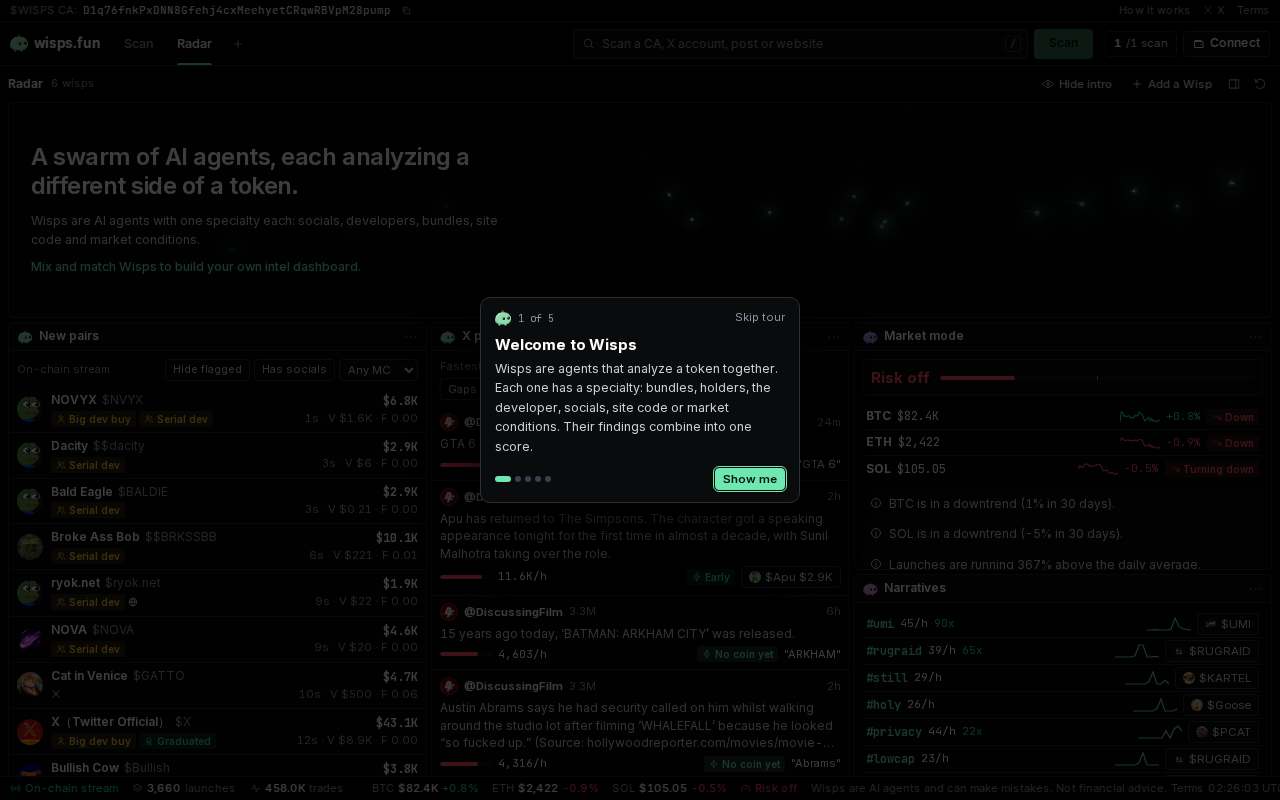
Task: Click the Show me button in the tour
Action: tap(750, 479)
